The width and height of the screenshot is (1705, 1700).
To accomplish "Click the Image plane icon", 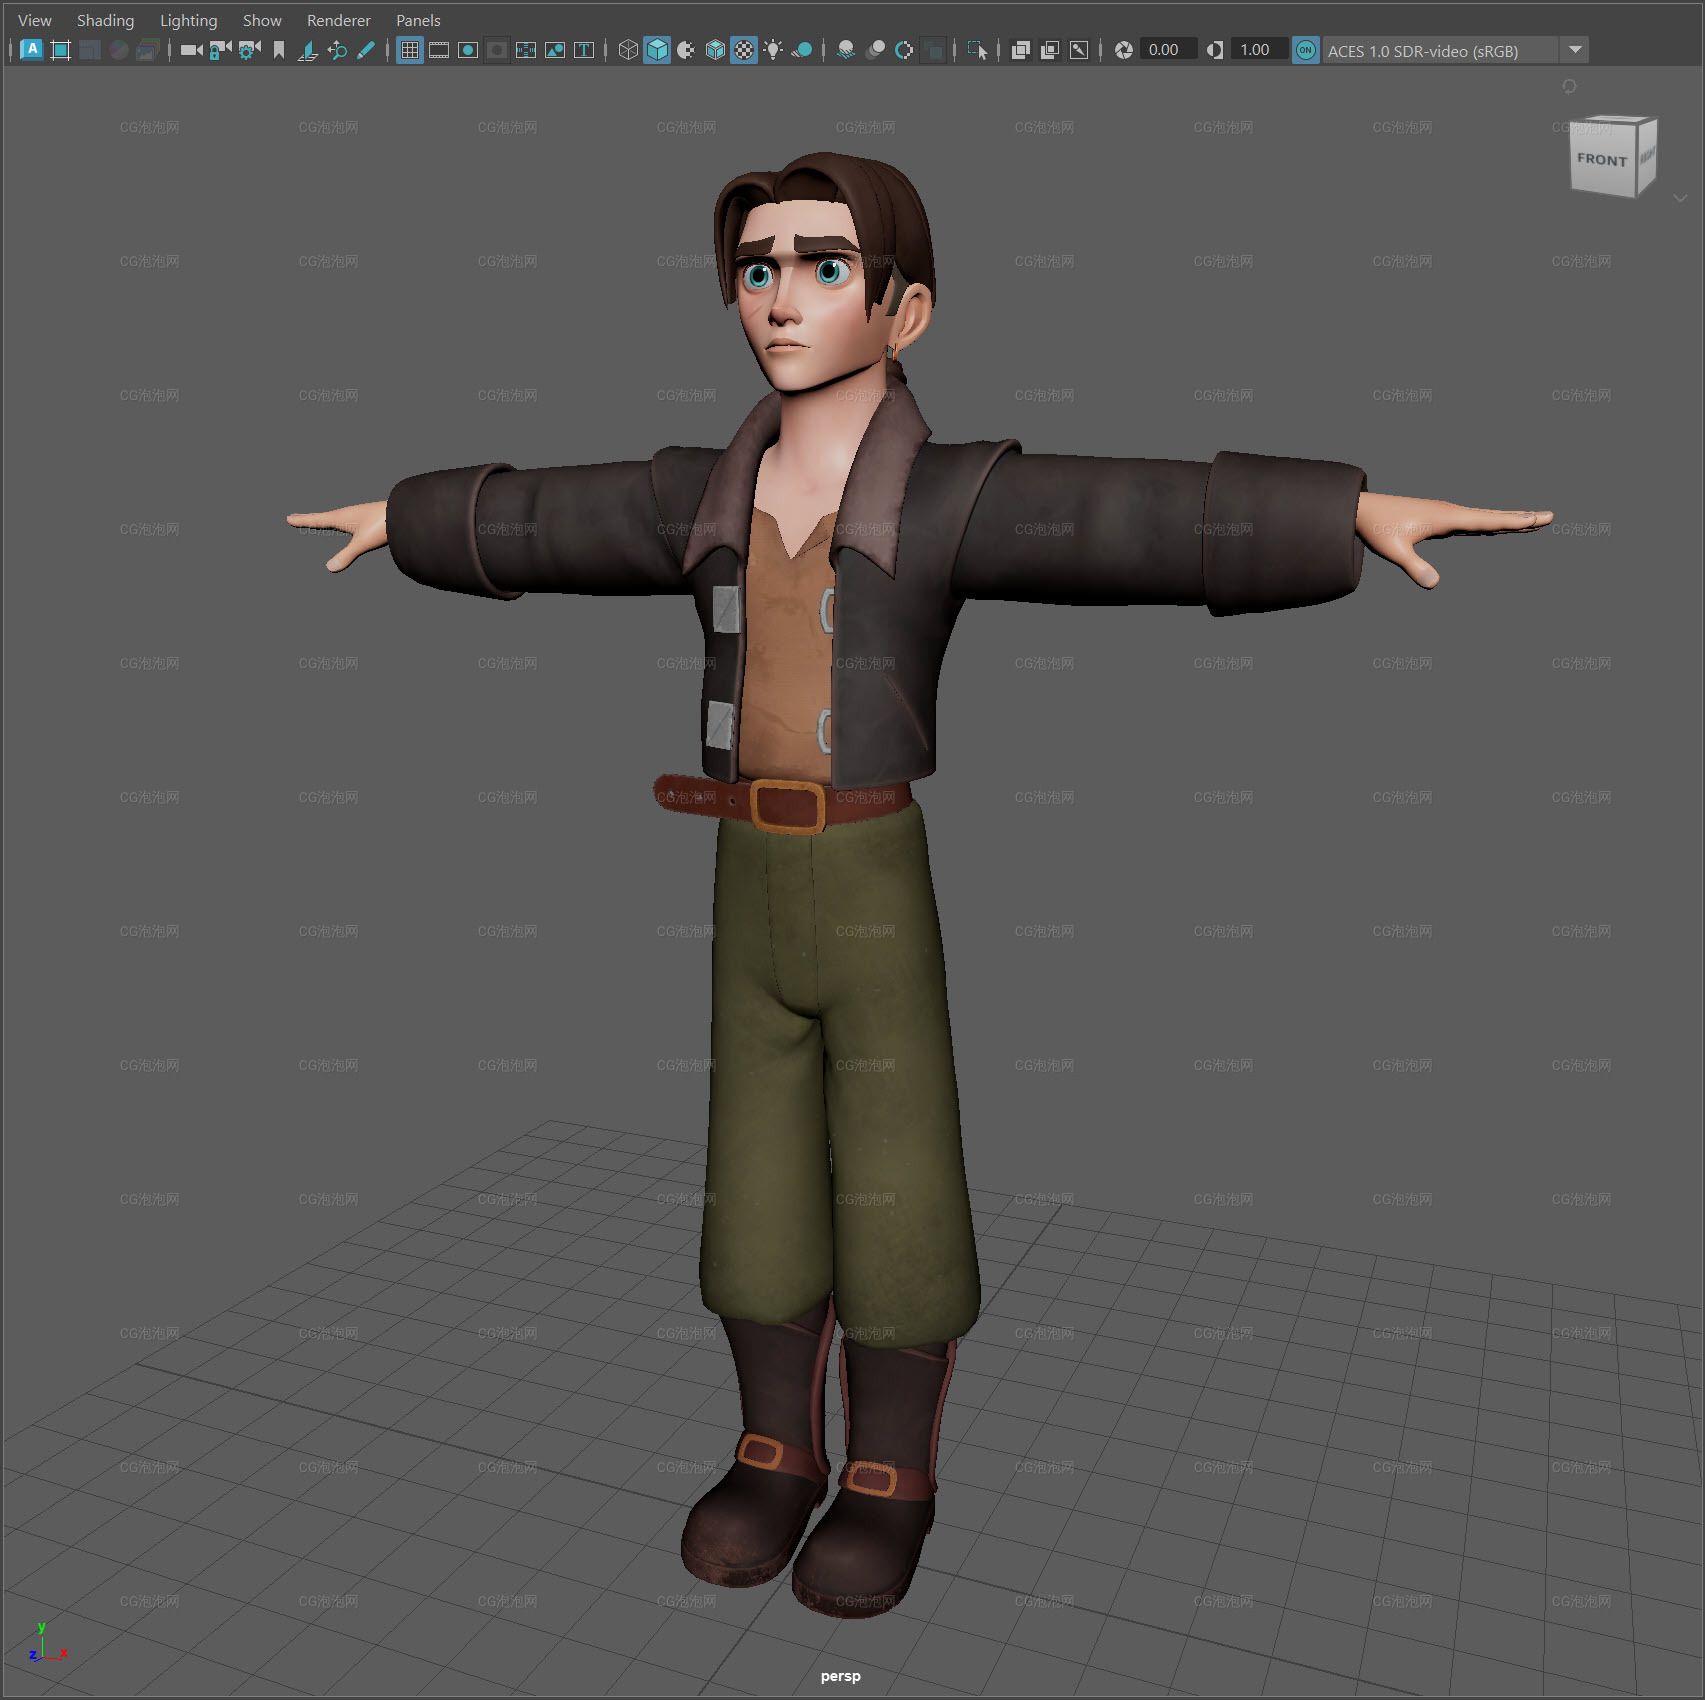I will coord(308,50).
